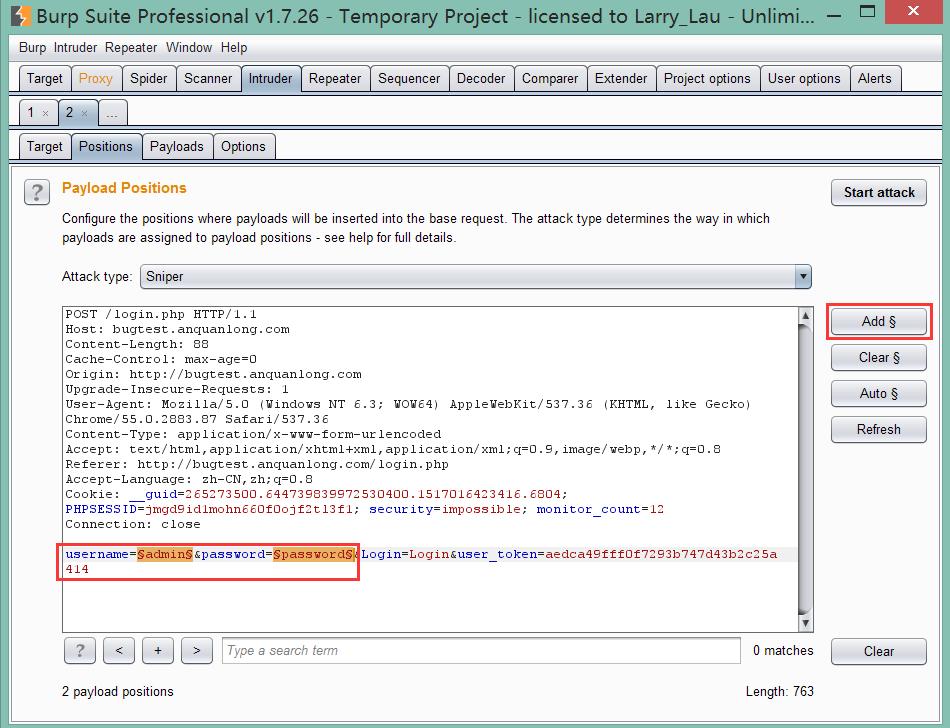Click the Start attack button
950x728 pixels.
(879, 193)
